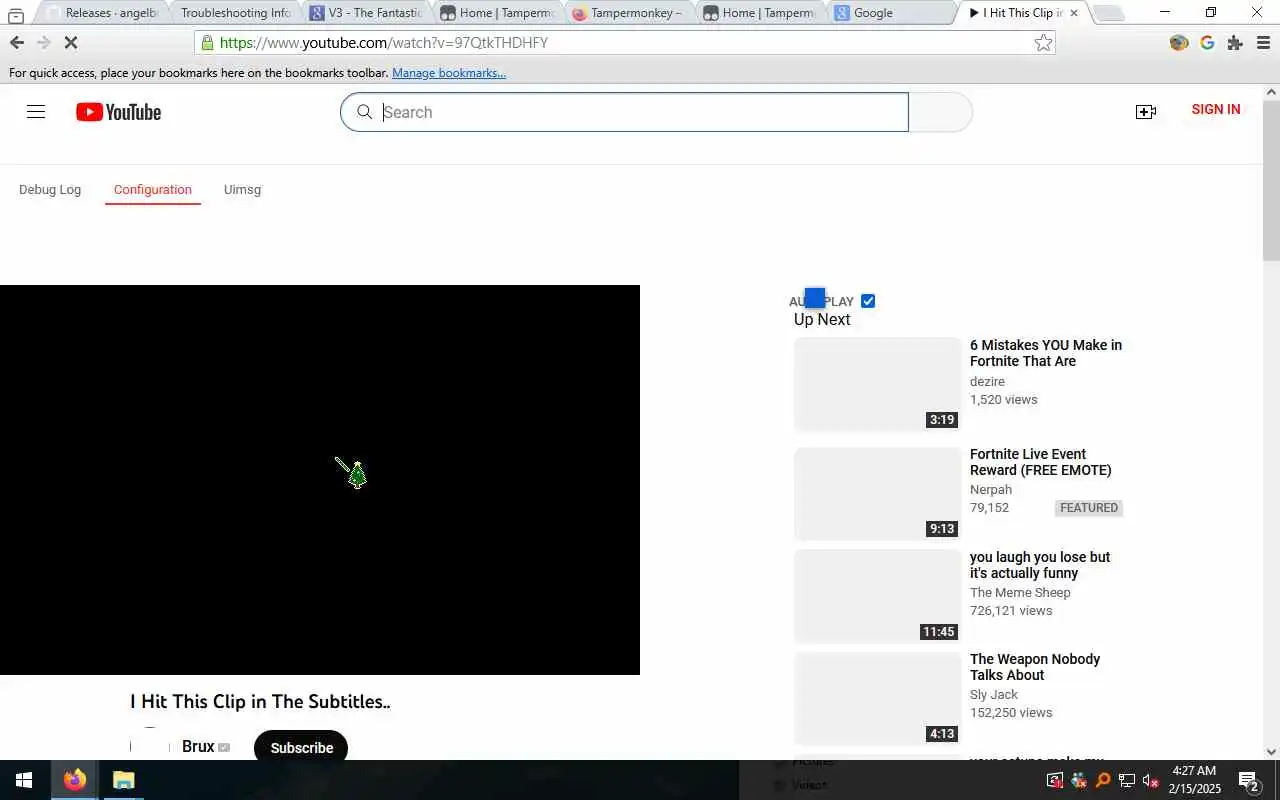Click the globe extension icon in browser toolbar

pos(1179,42)
